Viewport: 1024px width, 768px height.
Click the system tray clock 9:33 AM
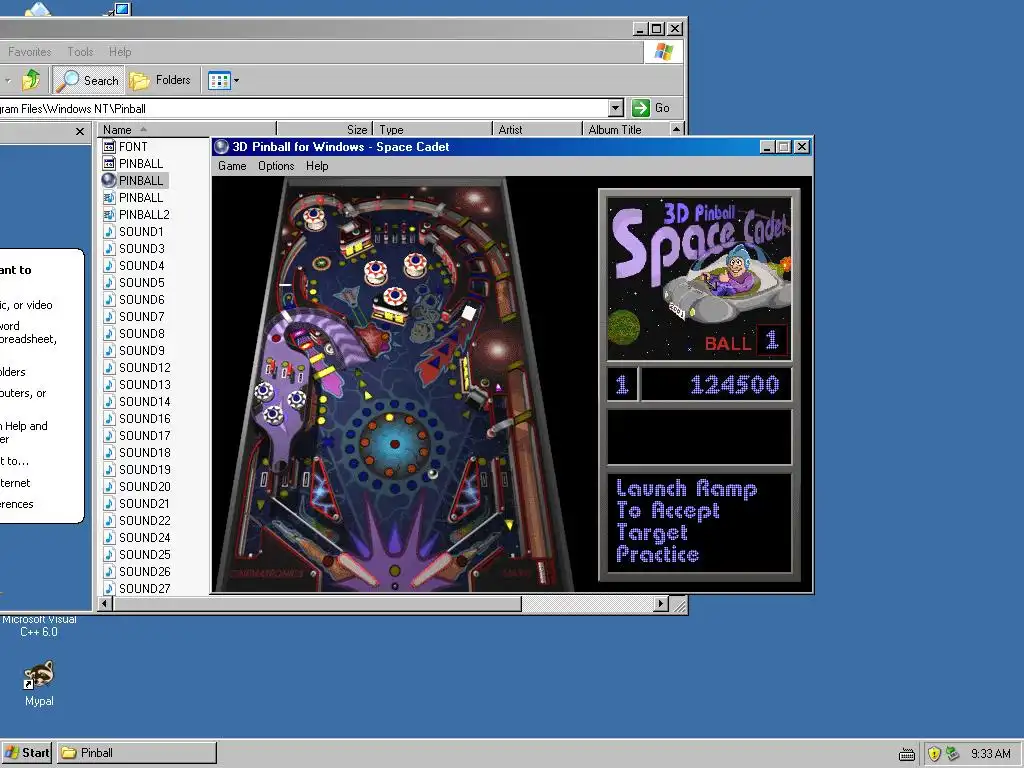pyautogui.click(x=991, y=754)
